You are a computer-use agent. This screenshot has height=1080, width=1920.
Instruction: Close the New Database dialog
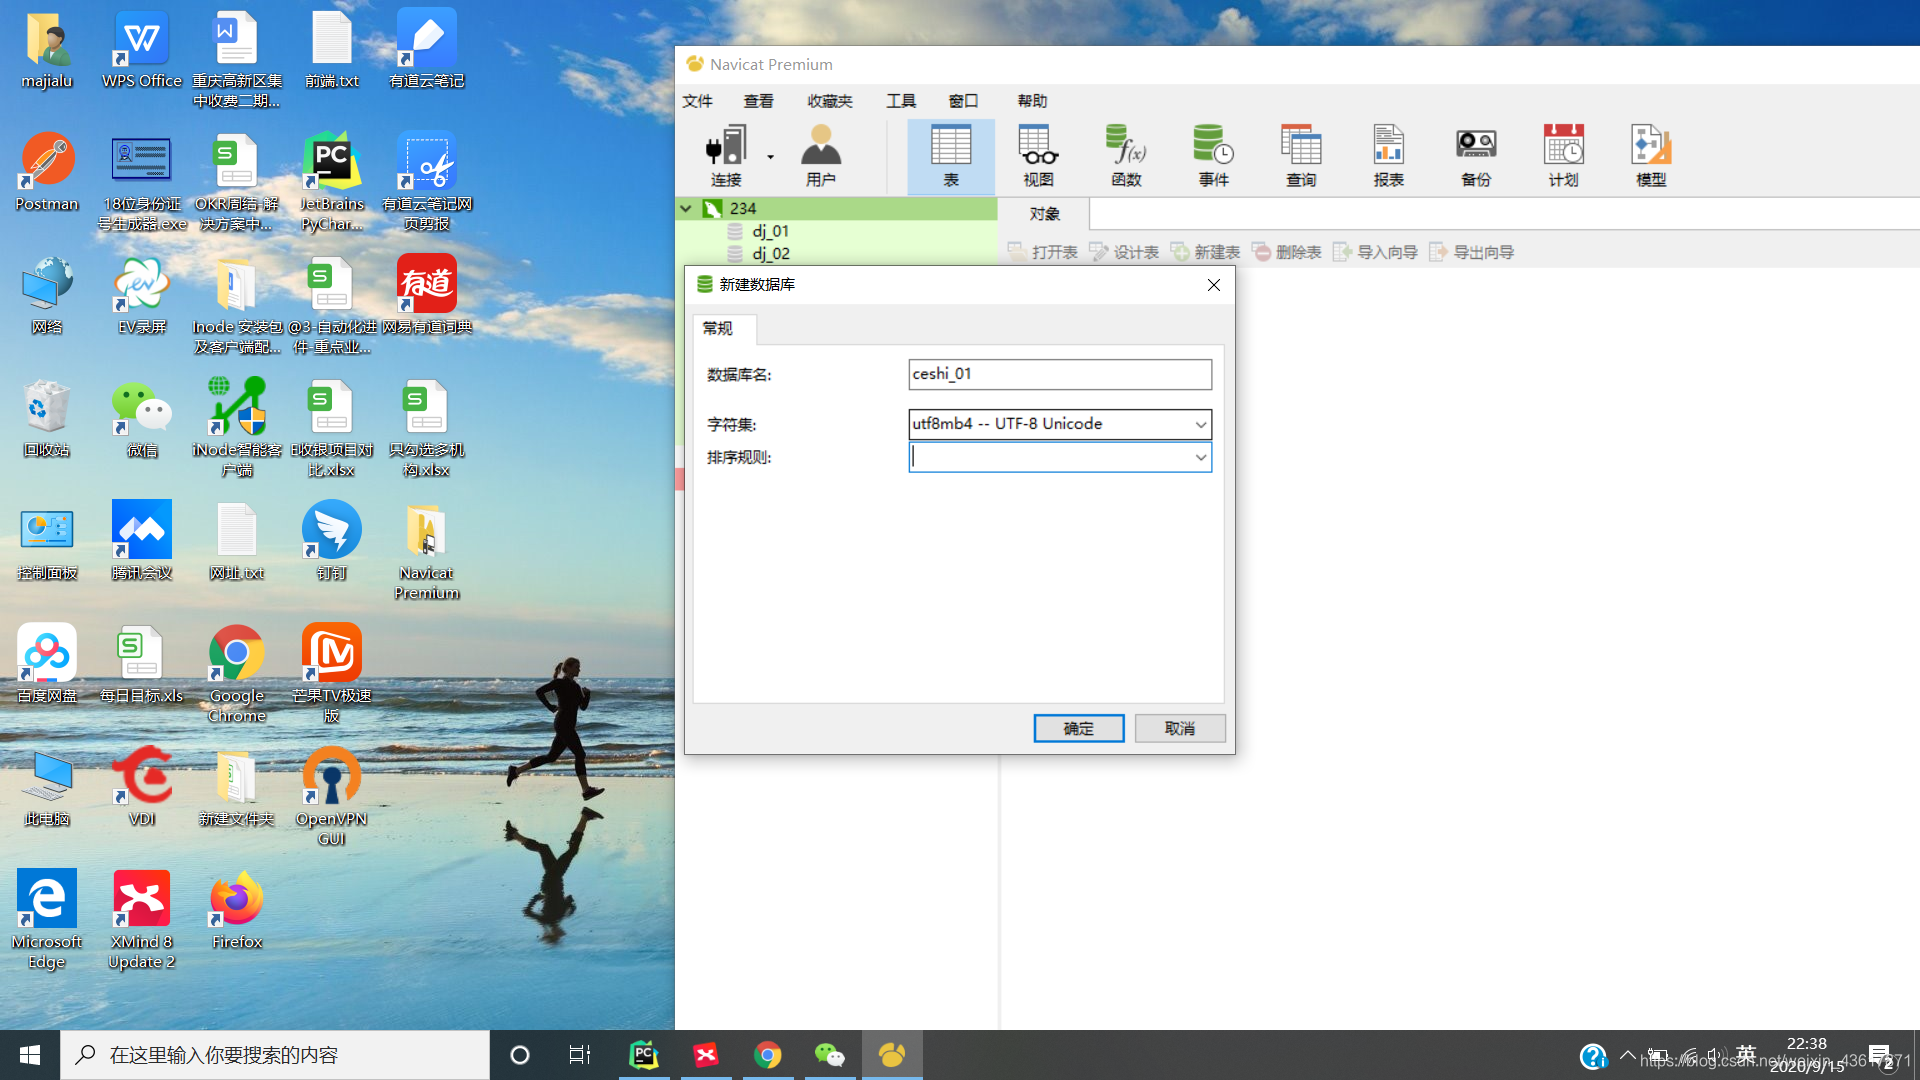point(1214,285)
